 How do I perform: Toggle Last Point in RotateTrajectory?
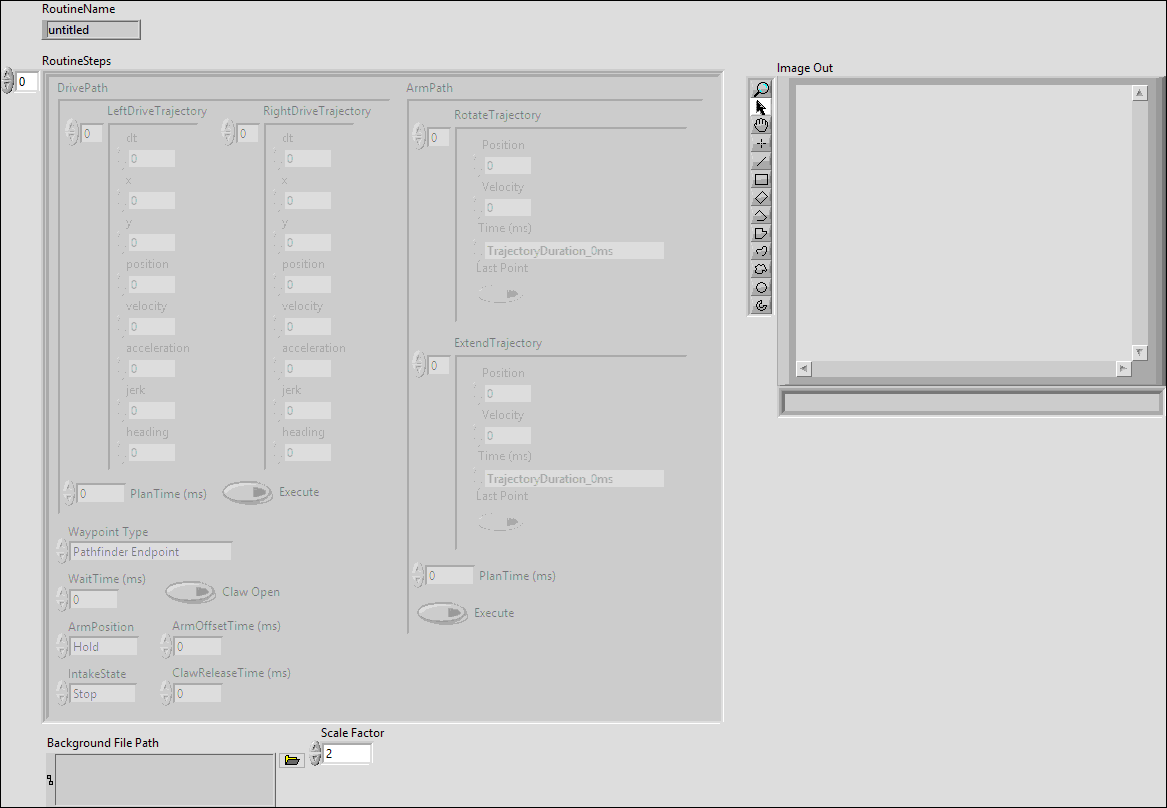click(499, 293)
